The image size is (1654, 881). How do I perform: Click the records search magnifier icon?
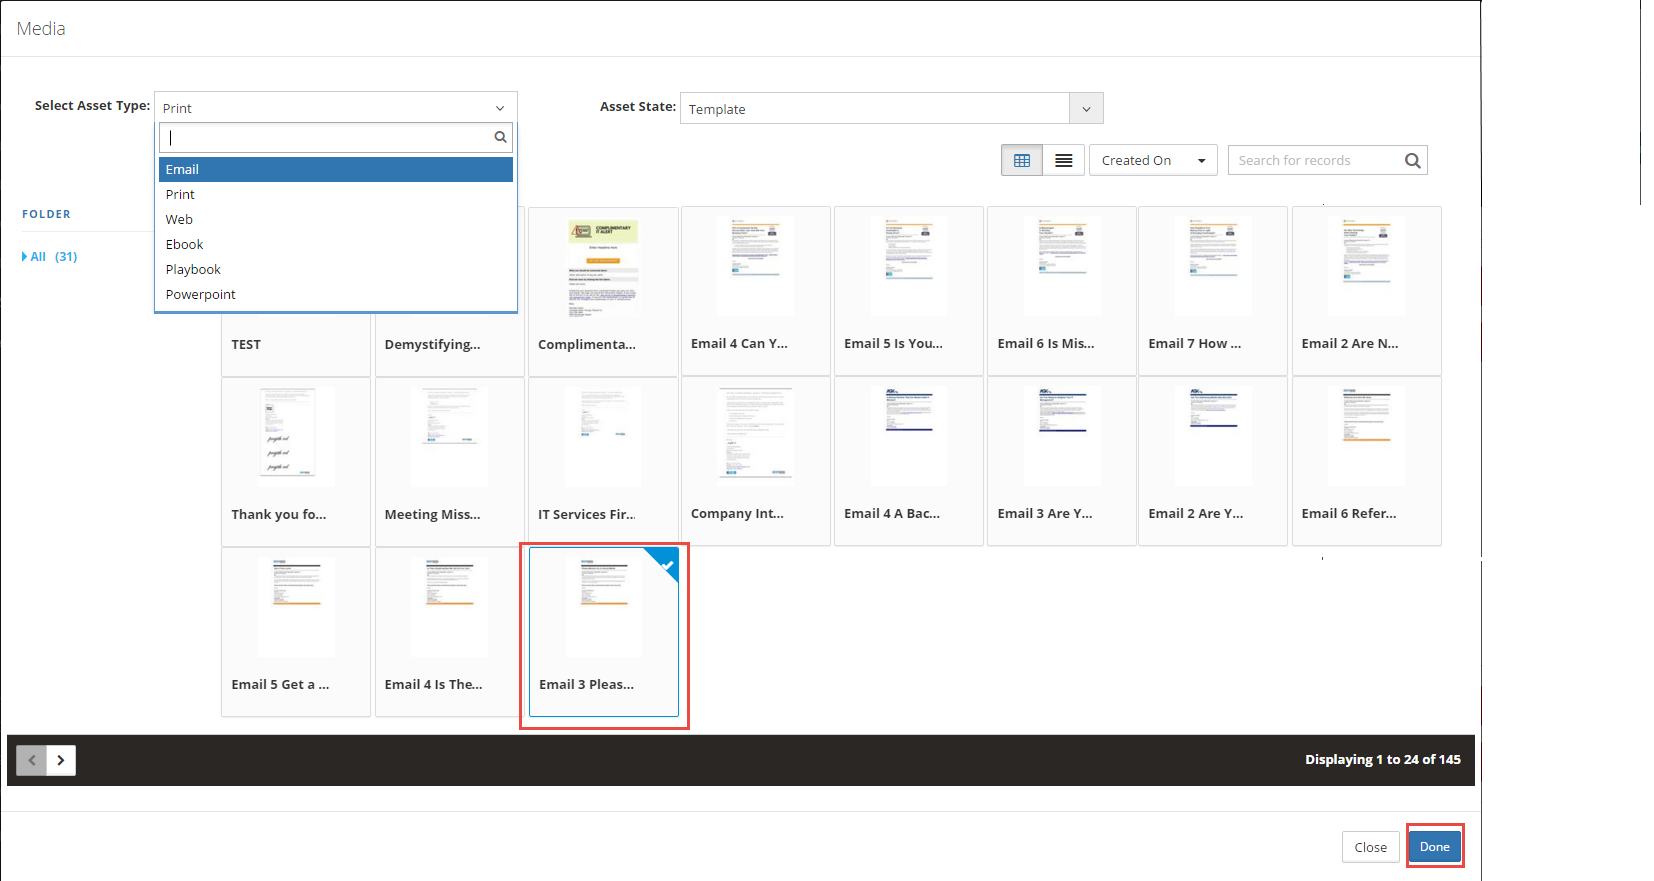point(1412,160)
